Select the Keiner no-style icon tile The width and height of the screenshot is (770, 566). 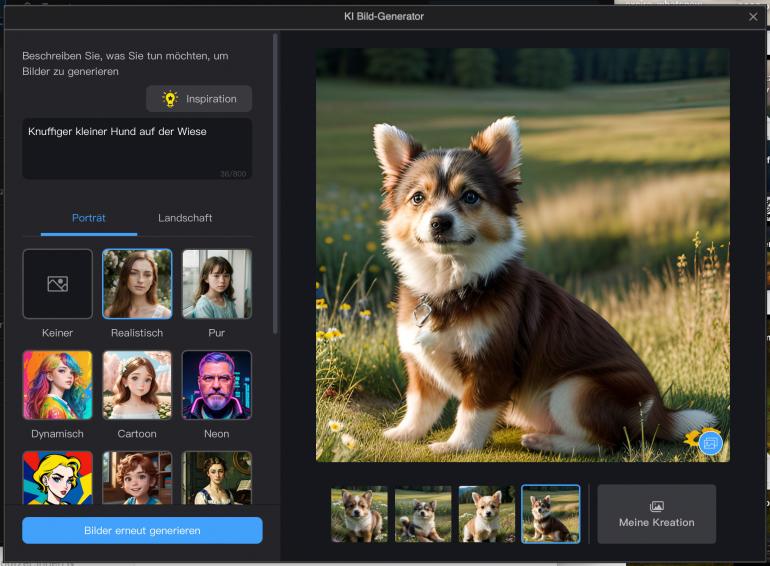(57, 284)
